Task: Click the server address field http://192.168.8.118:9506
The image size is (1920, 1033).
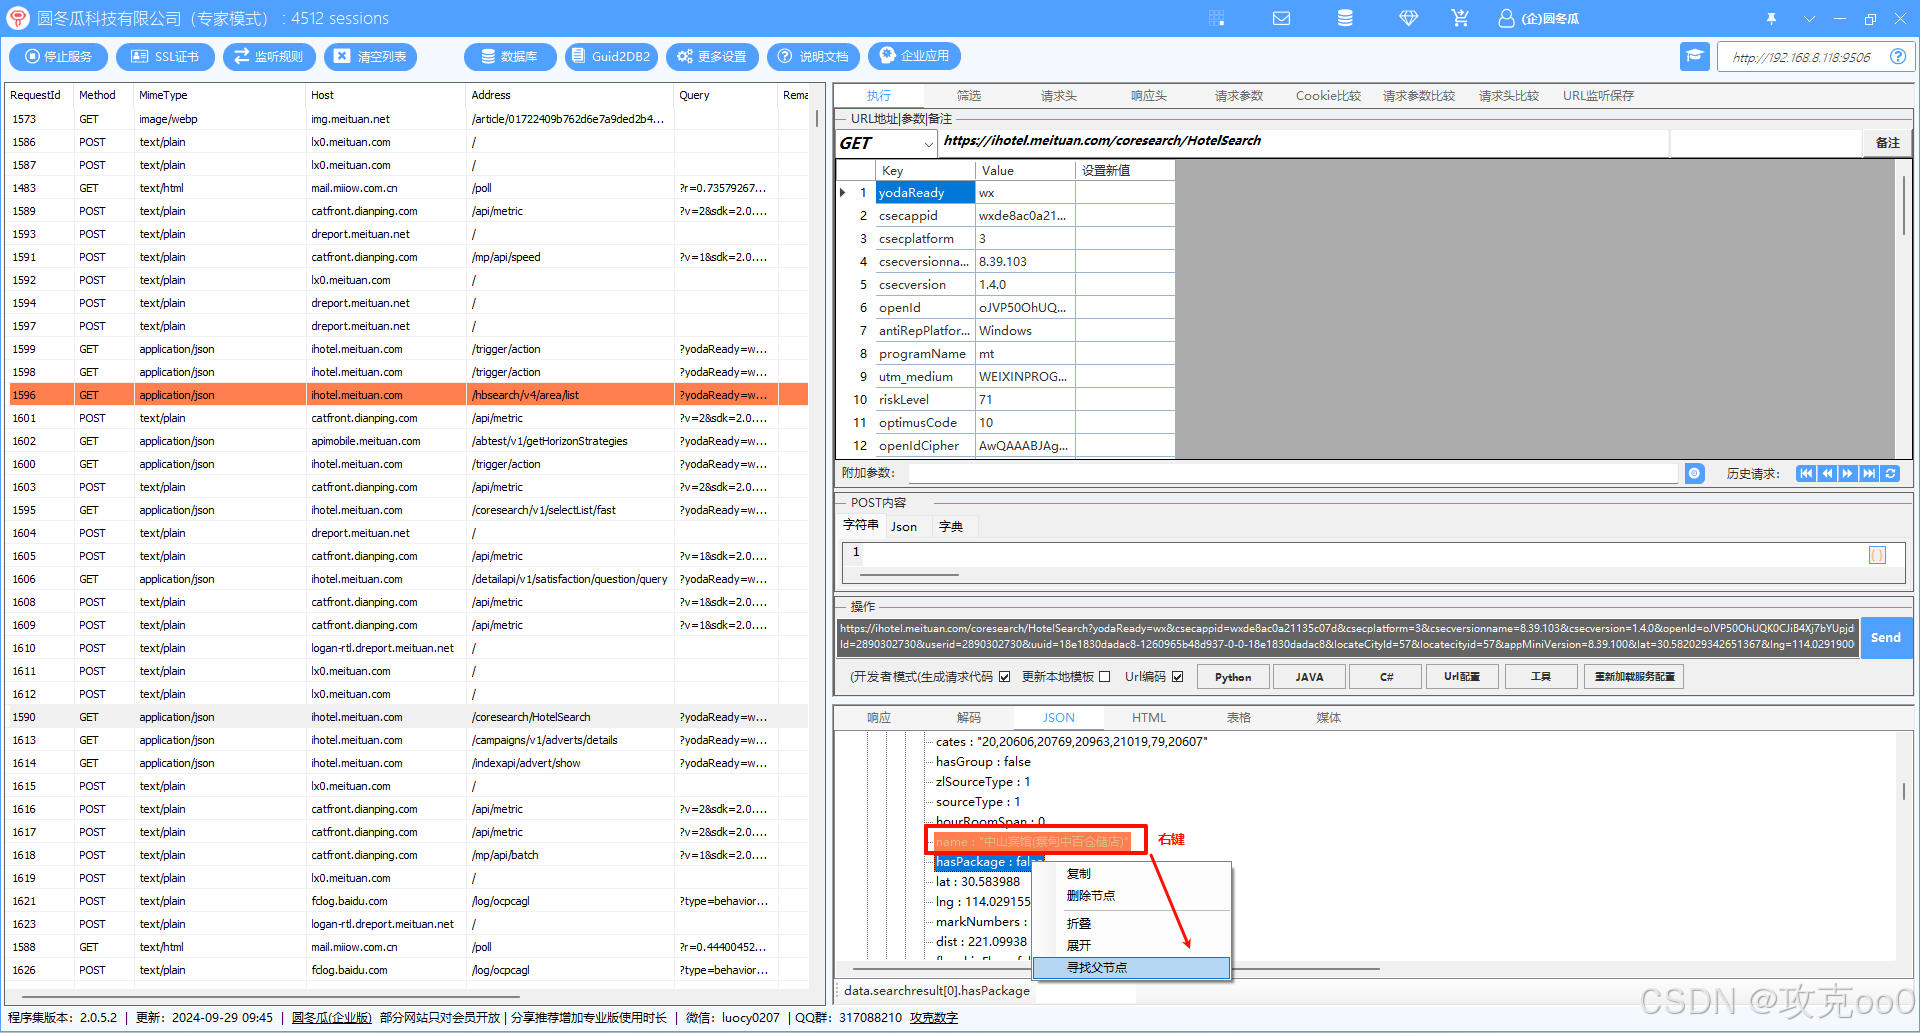Action: click(1801, 57)
